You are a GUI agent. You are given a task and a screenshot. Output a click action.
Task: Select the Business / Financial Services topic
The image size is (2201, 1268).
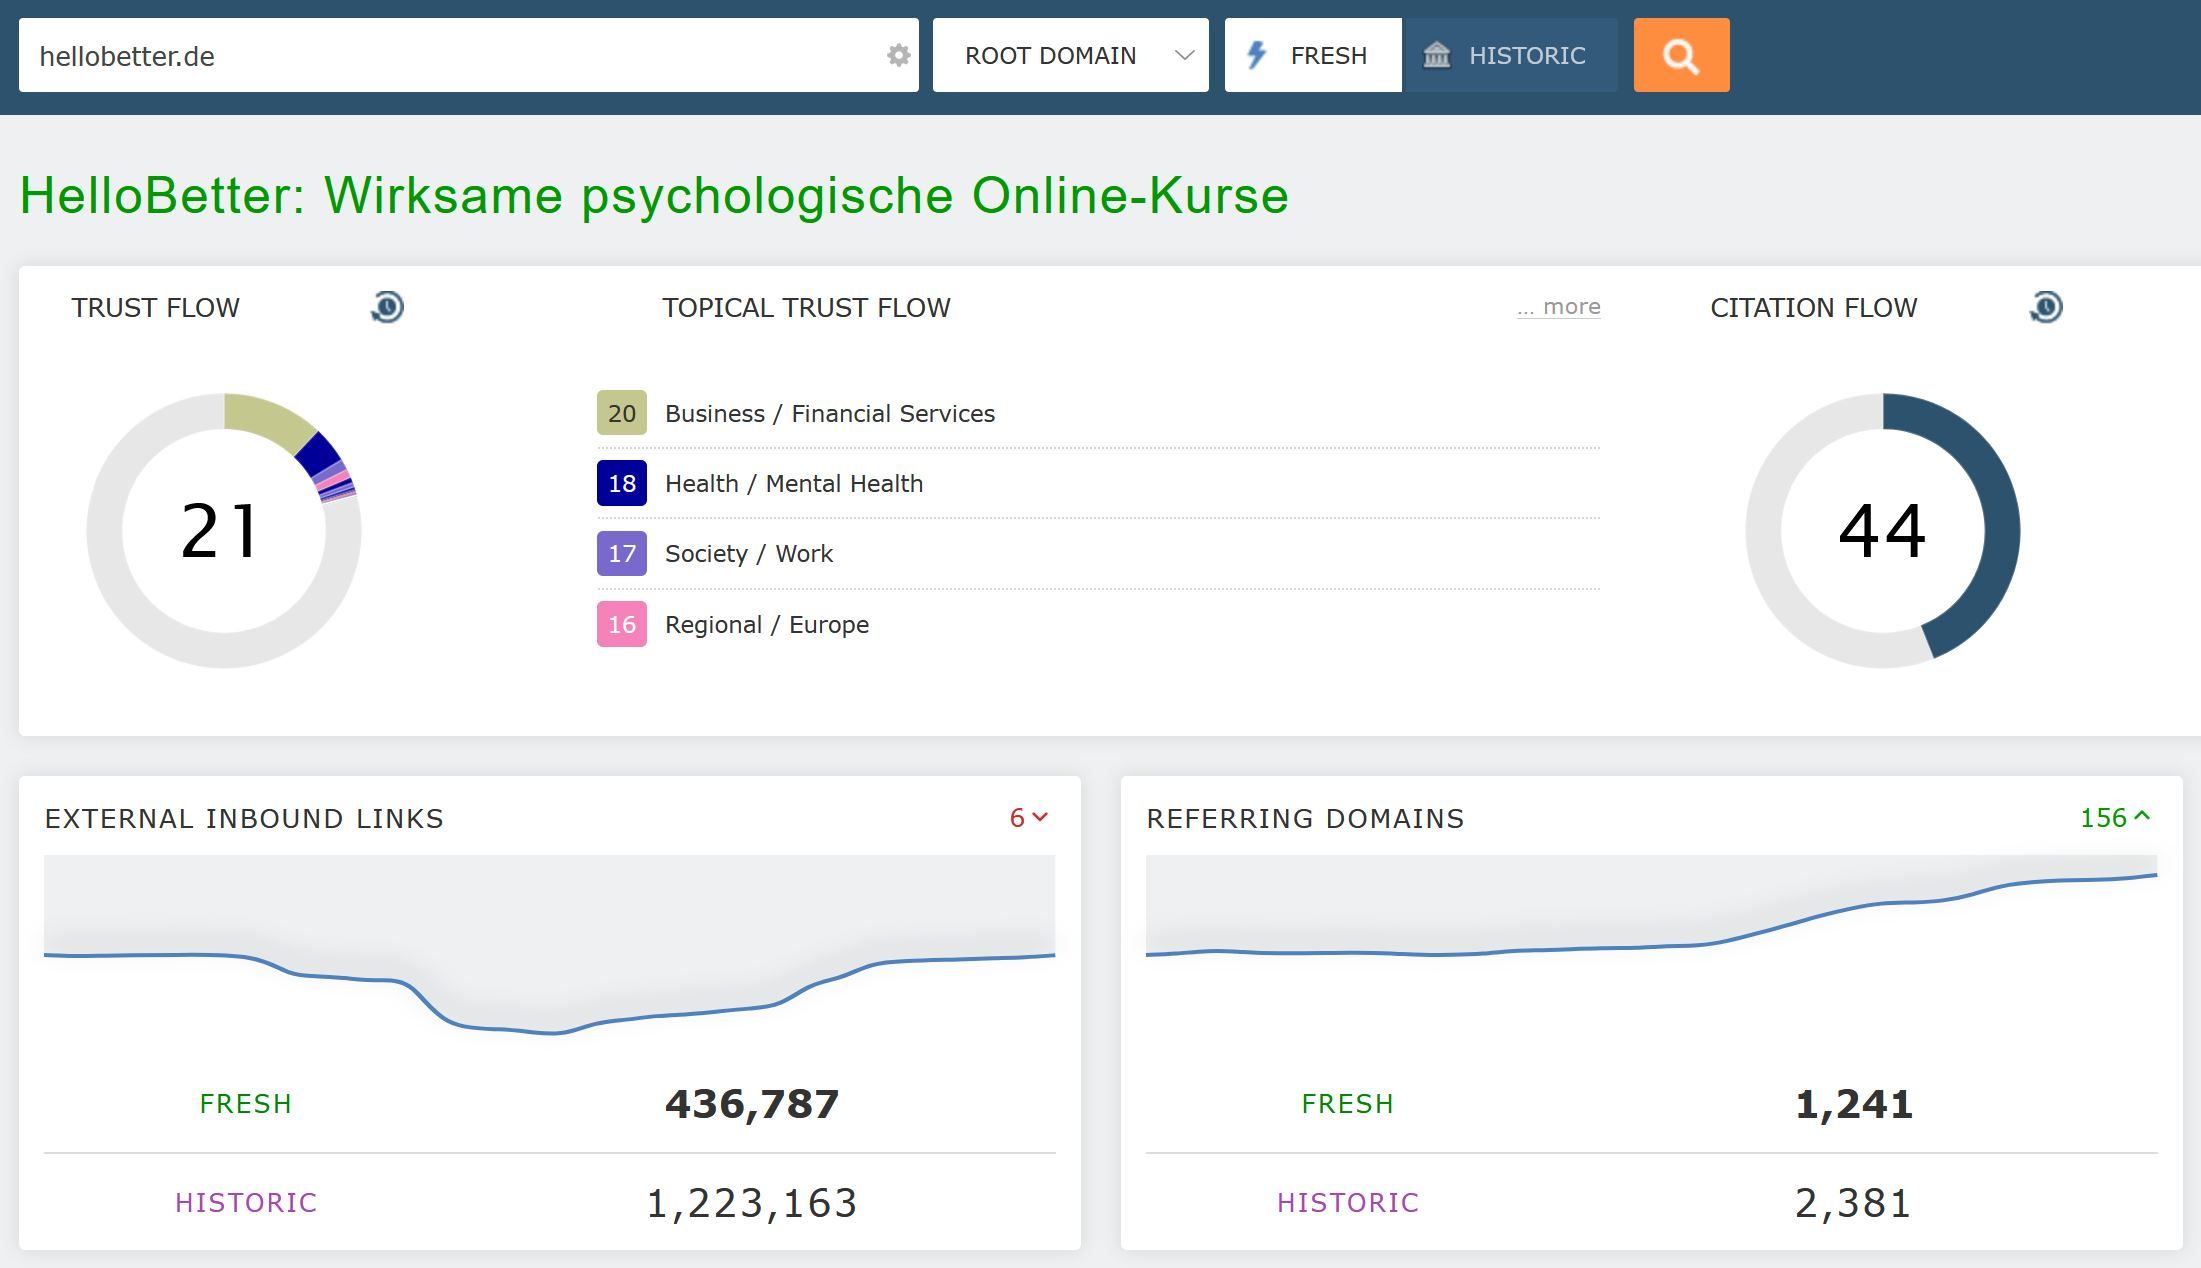click(x=830, y=414)
